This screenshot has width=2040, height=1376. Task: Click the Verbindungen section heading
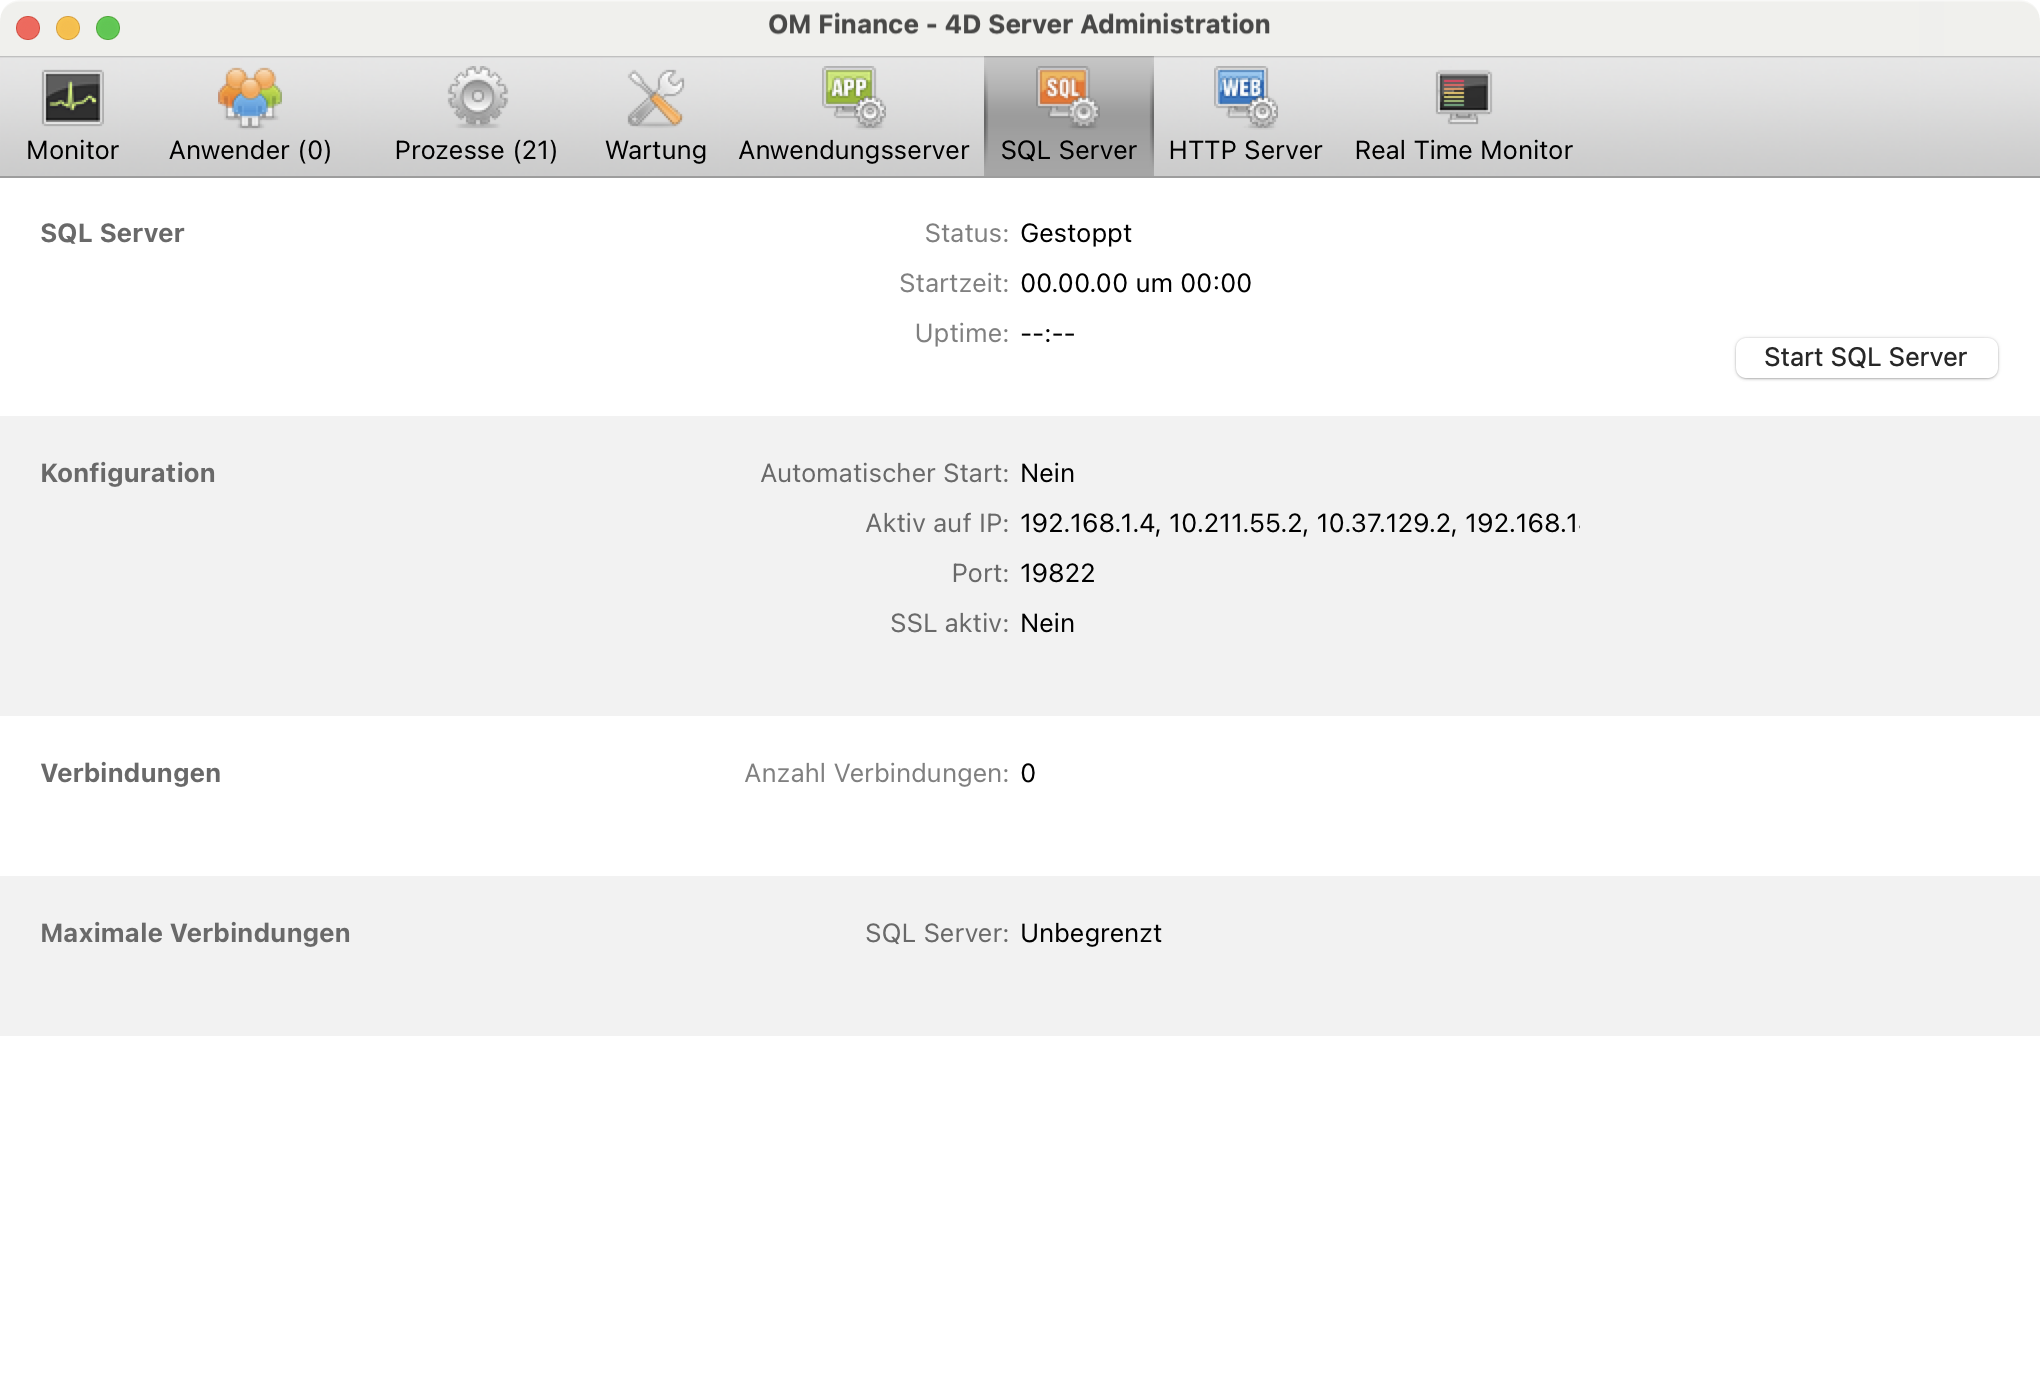coord(131,773)
